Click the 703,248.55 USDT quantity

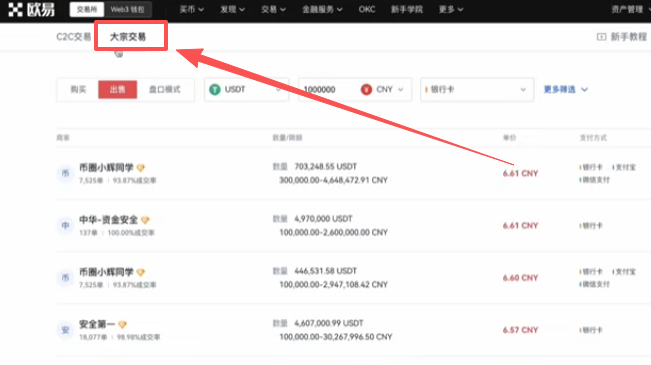click(326, 167)
